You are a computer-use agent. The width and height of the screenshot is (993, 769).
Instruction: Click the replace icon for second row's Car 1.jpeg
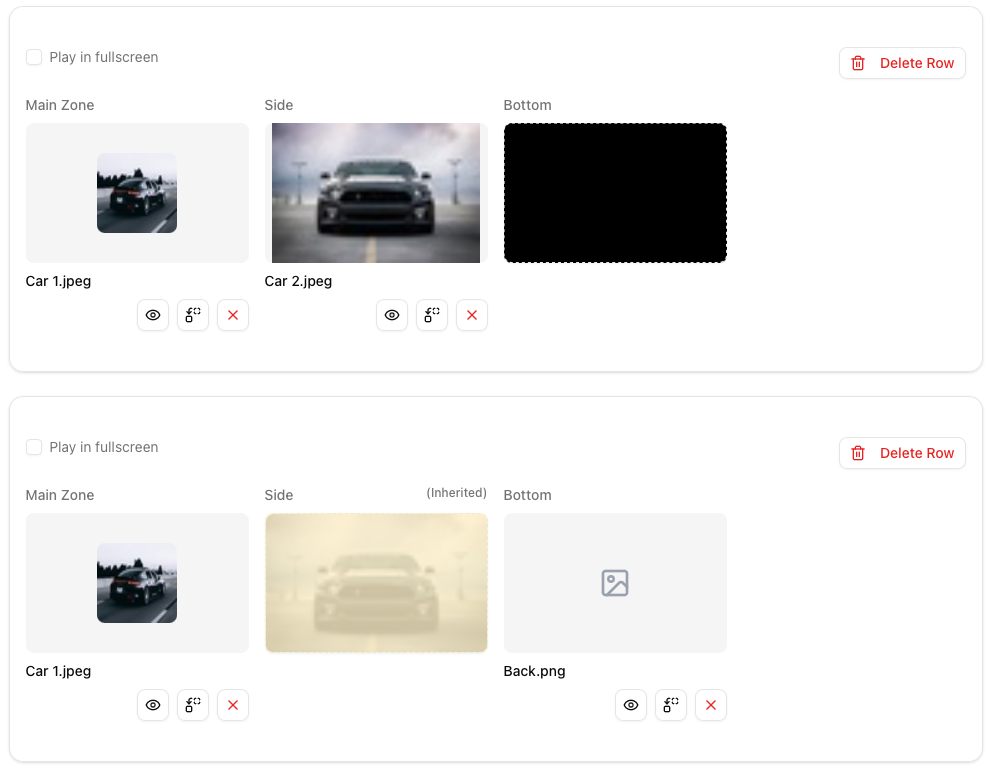[x=193, y=705]
